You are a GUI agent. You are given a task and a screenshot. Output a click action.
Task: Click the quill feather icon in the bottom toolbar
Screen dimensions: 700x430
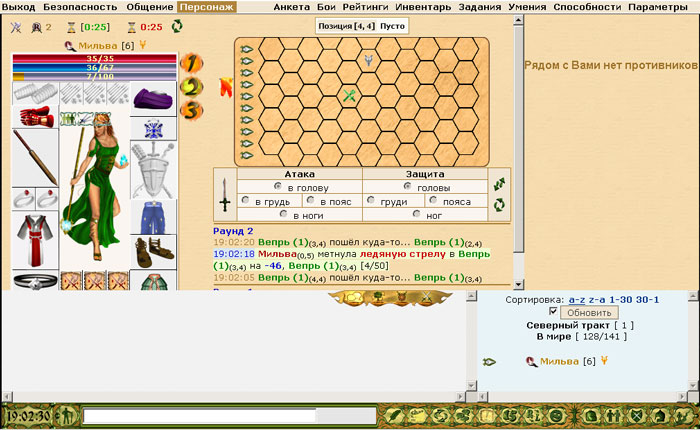393,416
